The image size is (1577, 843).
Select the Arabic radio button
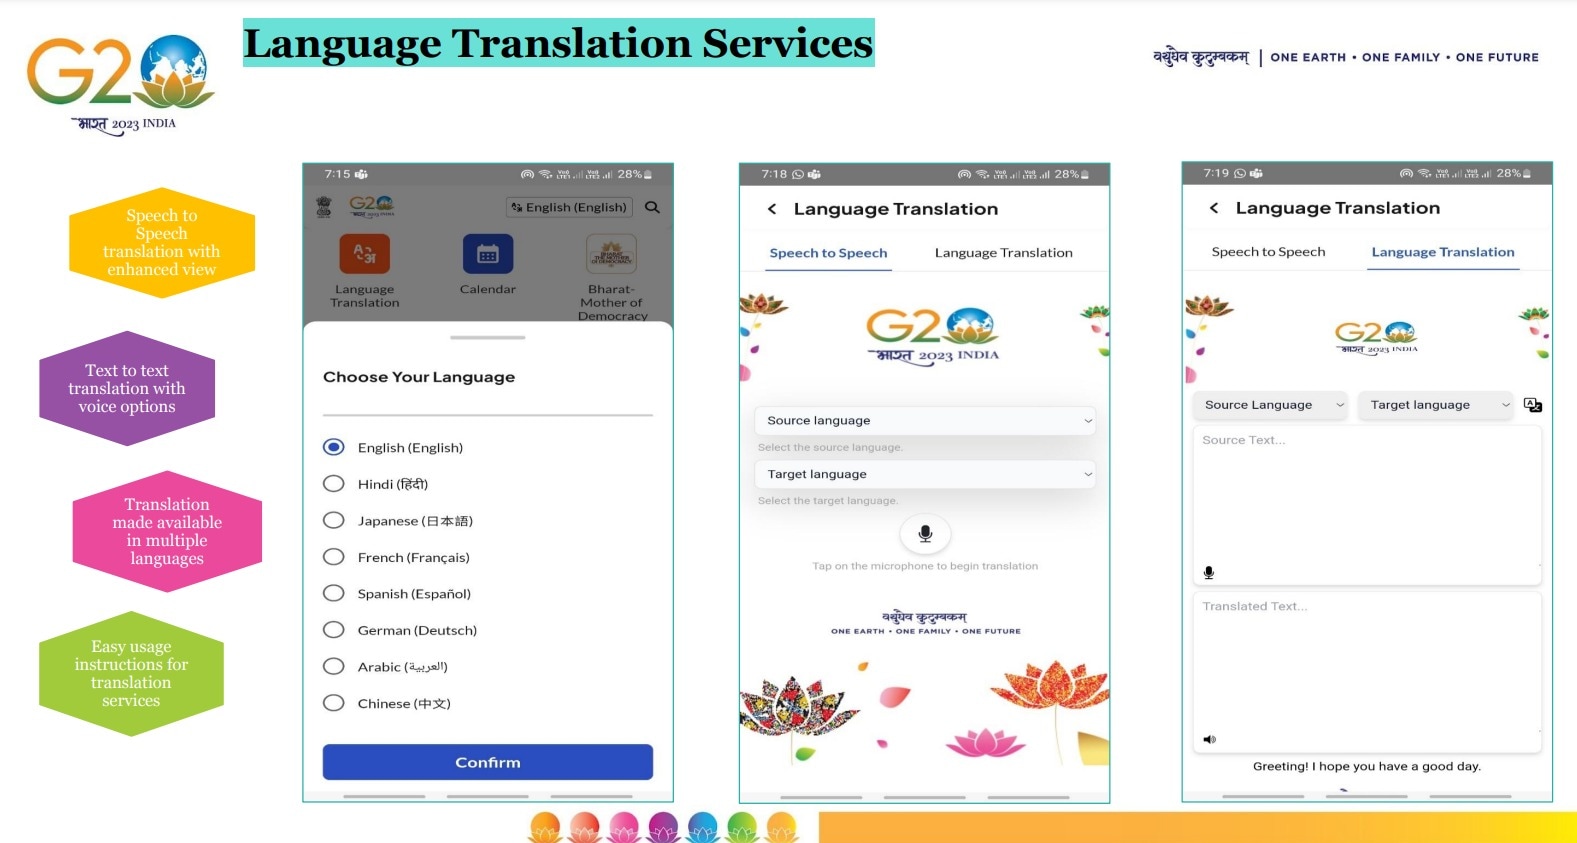point(334,667)
